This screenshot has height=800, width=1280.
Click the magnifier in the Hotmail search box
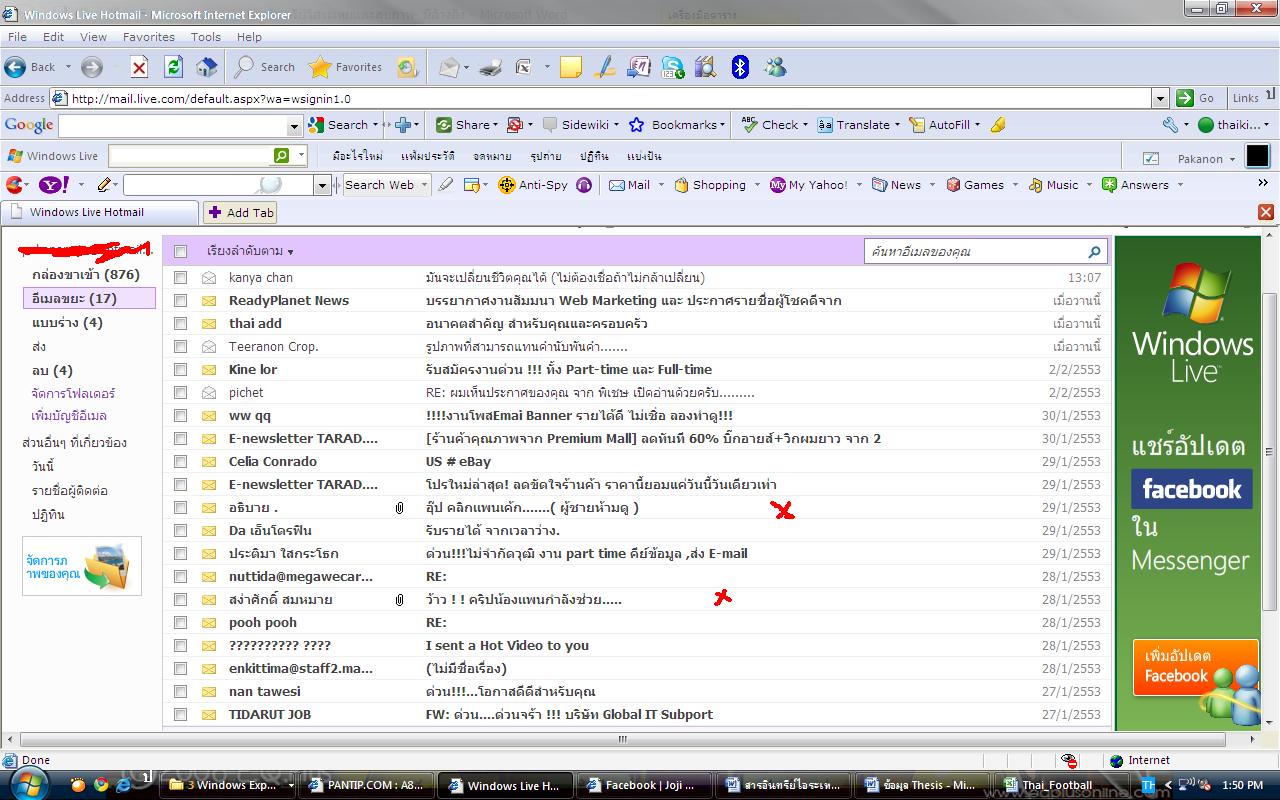1094,252
